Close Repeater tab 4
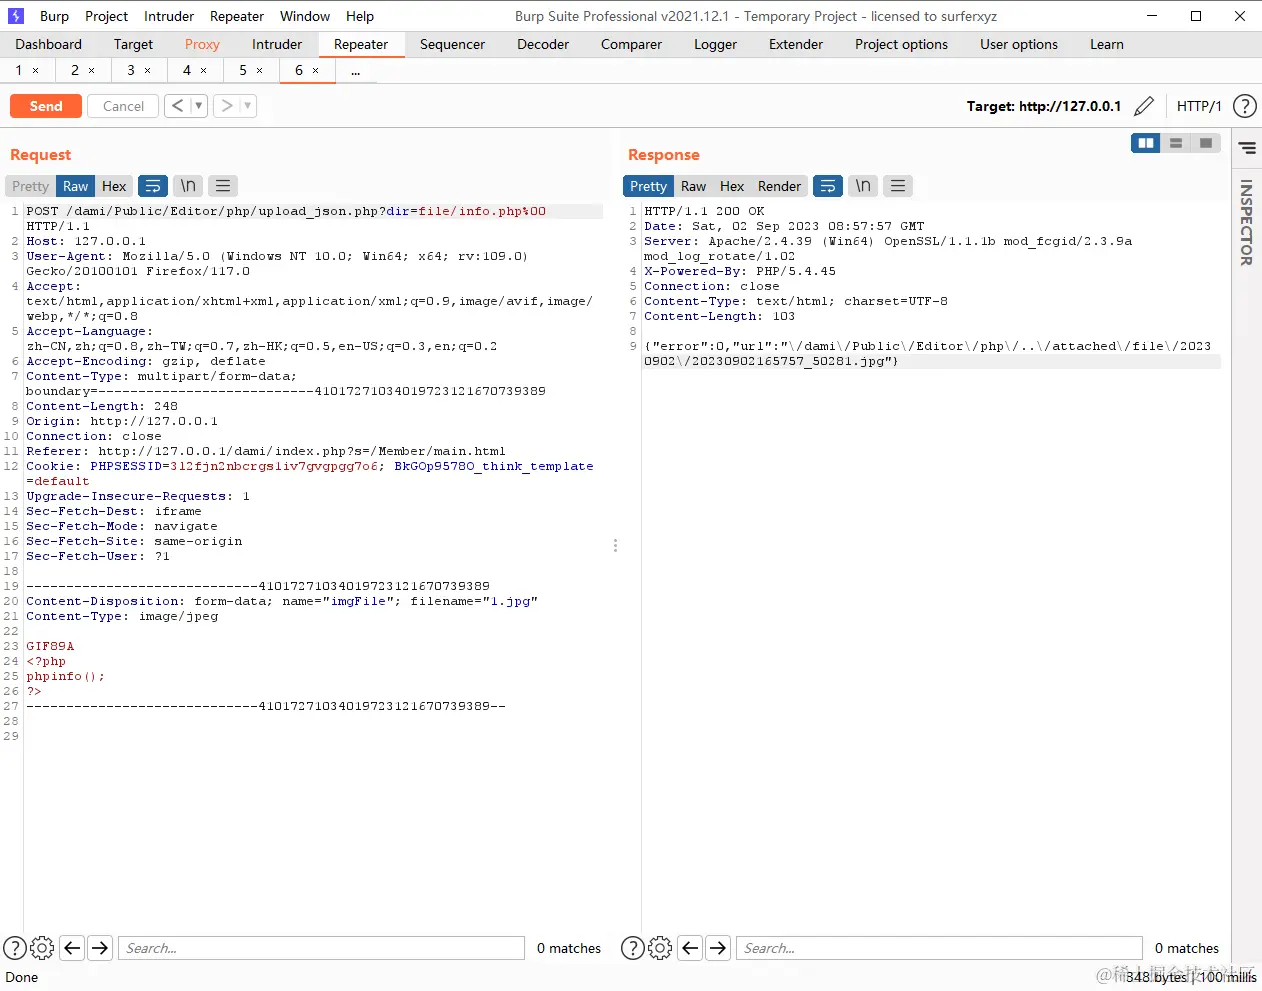Viewport: 1262px width, 991px height. click(x=204, y=71)
